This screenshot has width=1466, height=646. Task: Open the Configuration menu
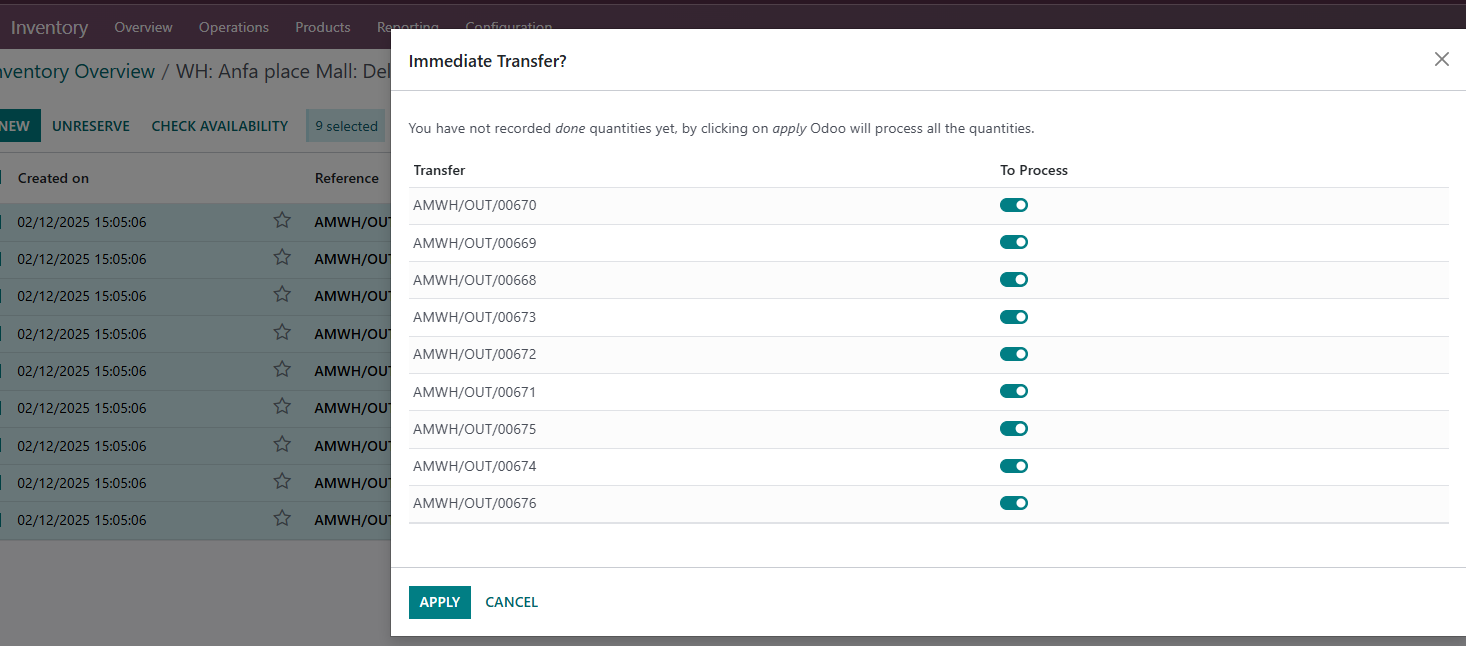pyautogui.click(x=508, y=27)
